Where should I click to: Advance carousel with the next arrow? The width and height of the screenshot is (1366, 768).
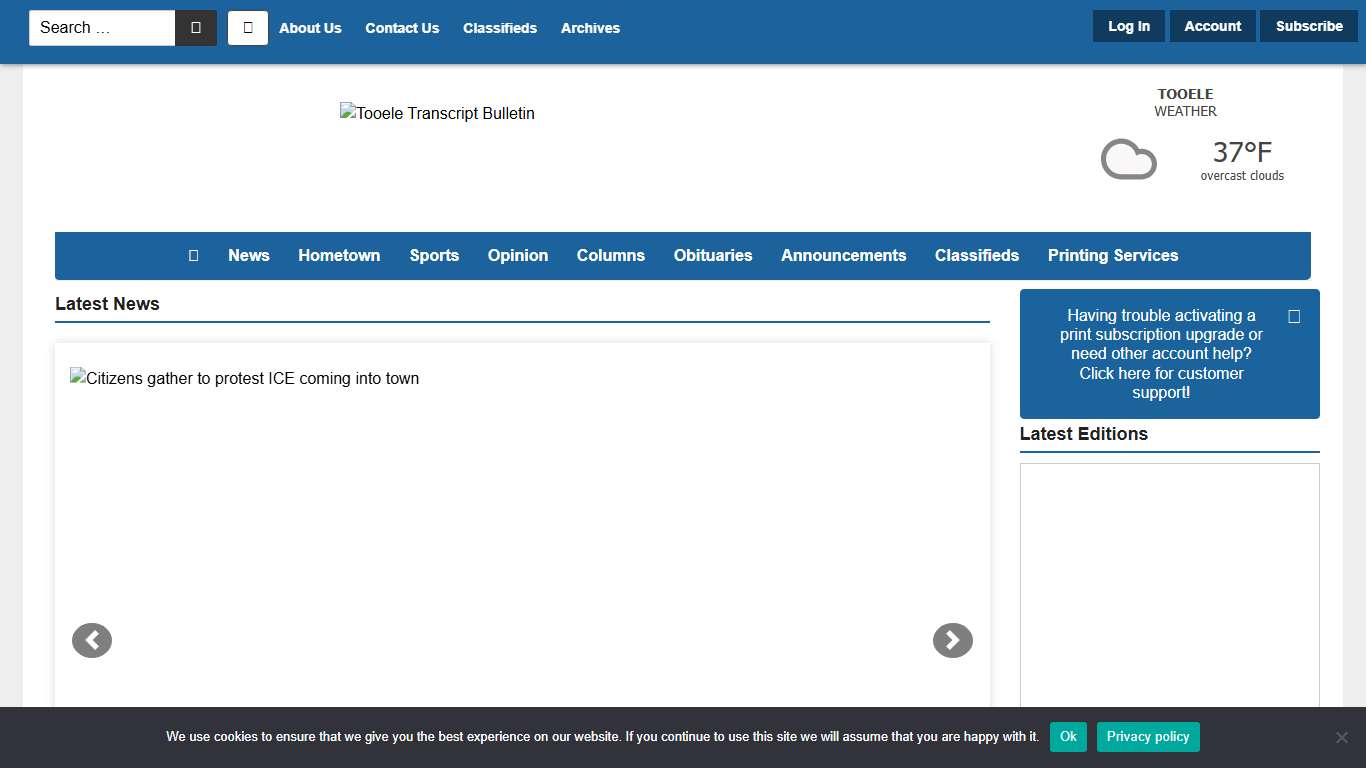coord(952,641)
